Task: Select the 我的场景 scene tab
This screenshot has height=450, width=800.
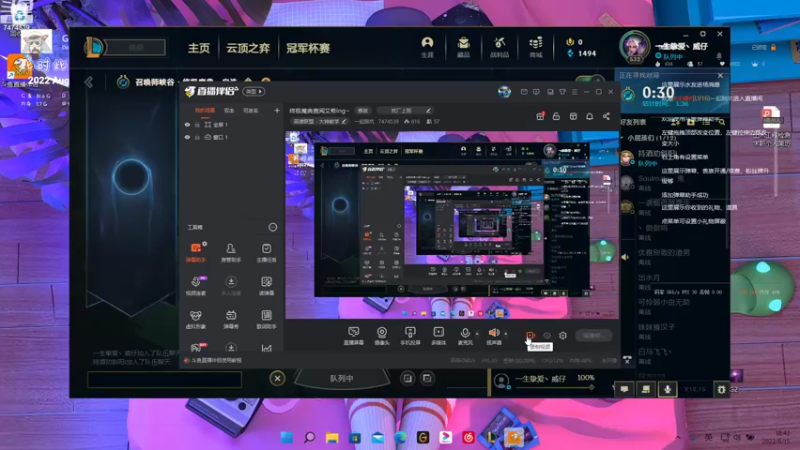Action: pyautogui.click(x=205, y=110)
